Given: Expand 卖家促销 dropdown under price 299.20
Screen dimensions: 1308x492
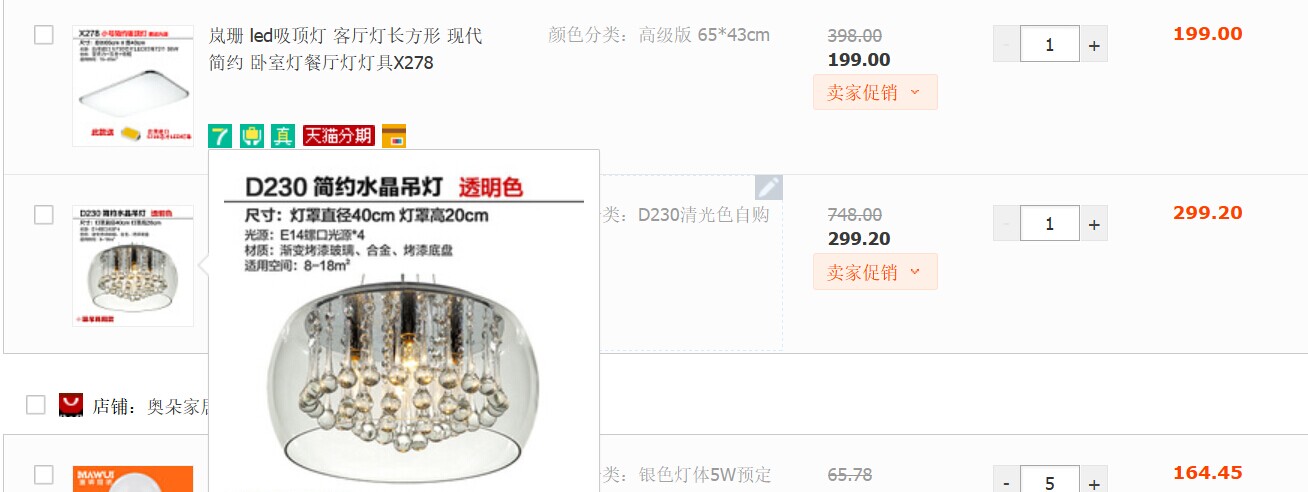Looking at the screenshot, I should [875, 272].
